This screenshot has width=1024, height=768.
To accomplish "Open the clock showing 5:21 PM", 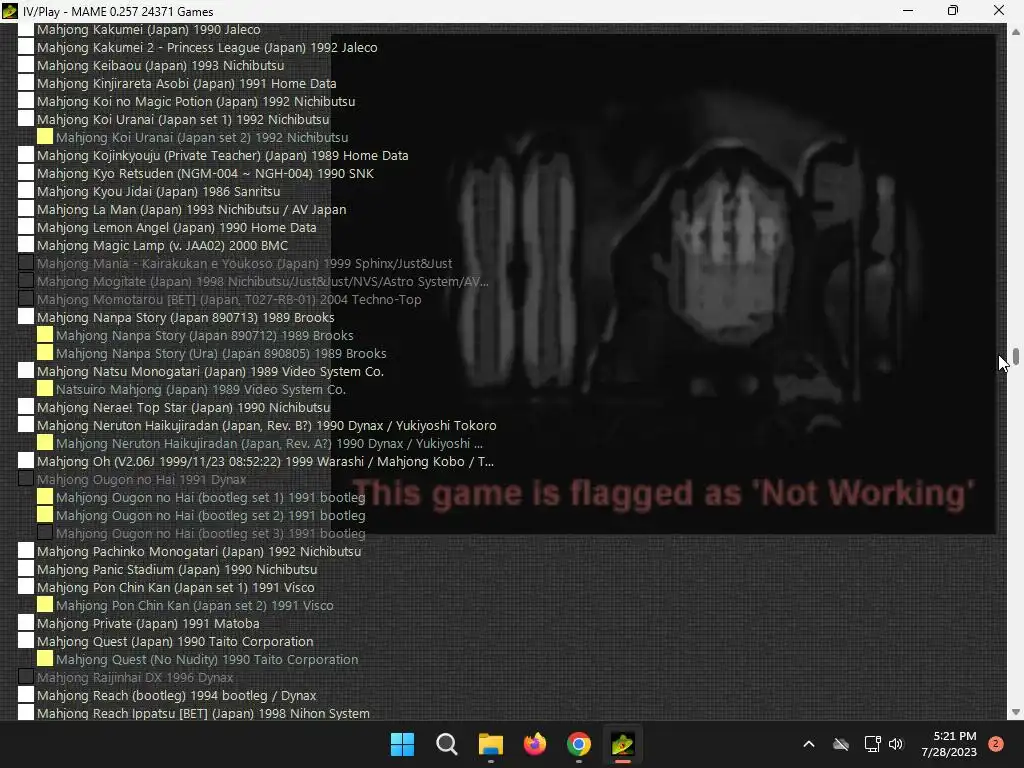I will pos(949,744).
